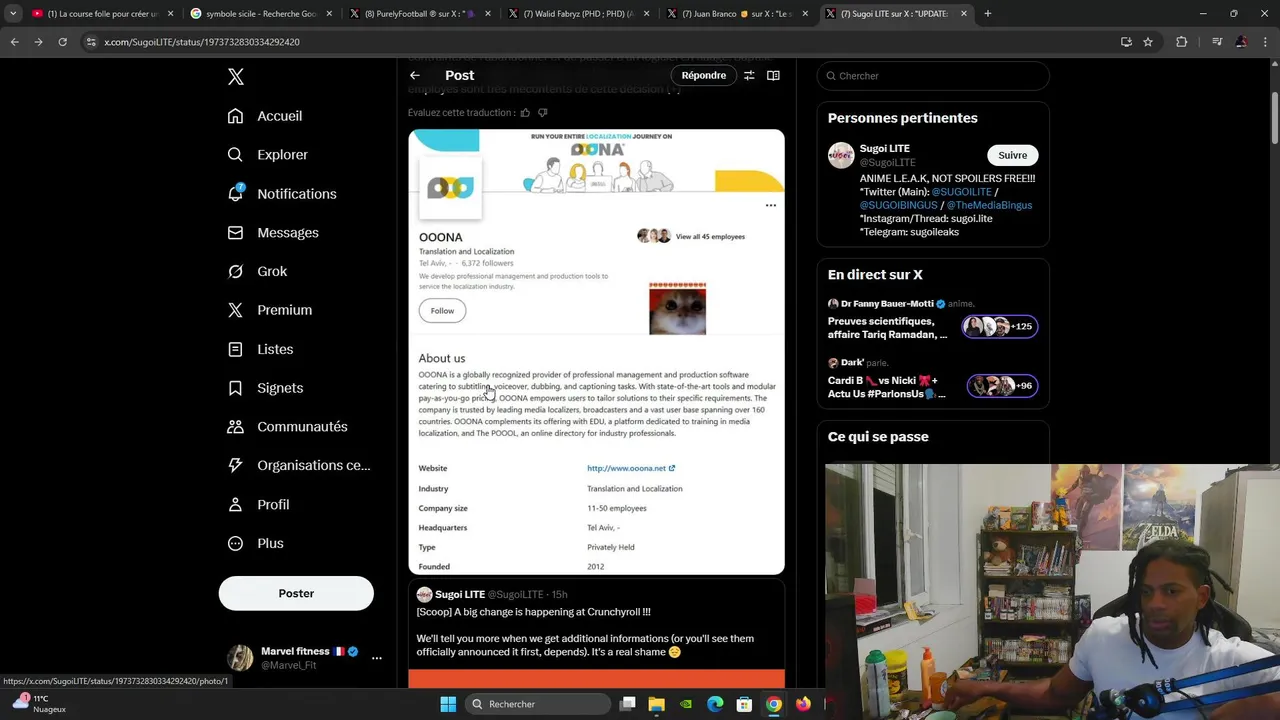The image size is (1280, 720).
Task: Open quoted Sugoi LITE Scoop post
Action: coord(596,634)
